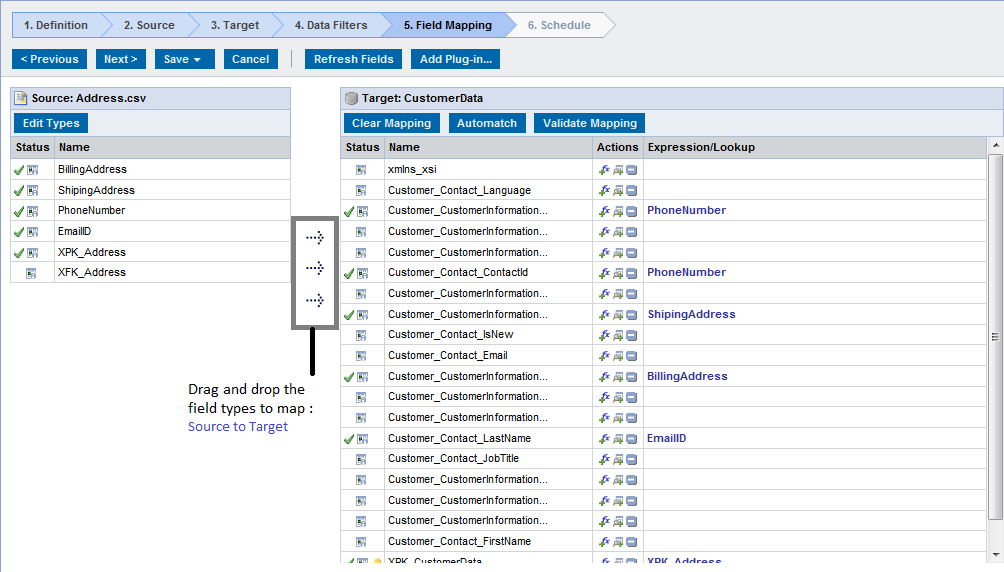The height and width of the screenshot is (572, 1004).
Task: Go to the 3. Target step
Action: [x=235, y=25]
